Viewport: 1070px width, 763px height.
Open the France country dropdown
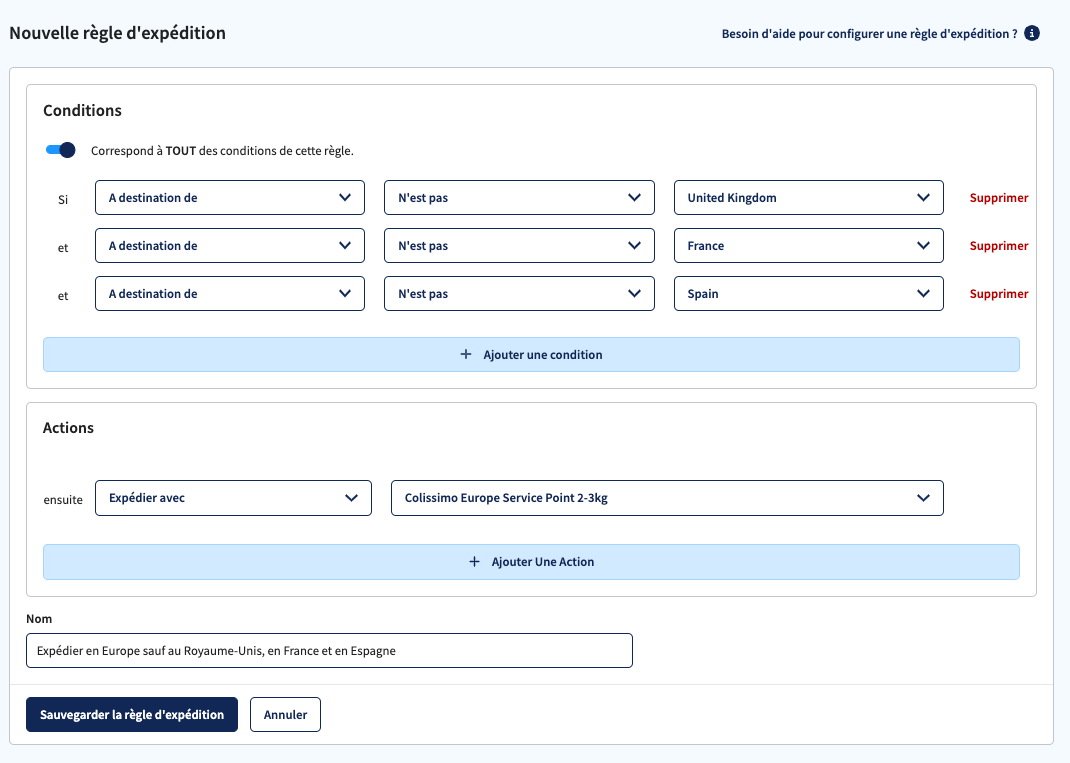[x=809, y=246]
